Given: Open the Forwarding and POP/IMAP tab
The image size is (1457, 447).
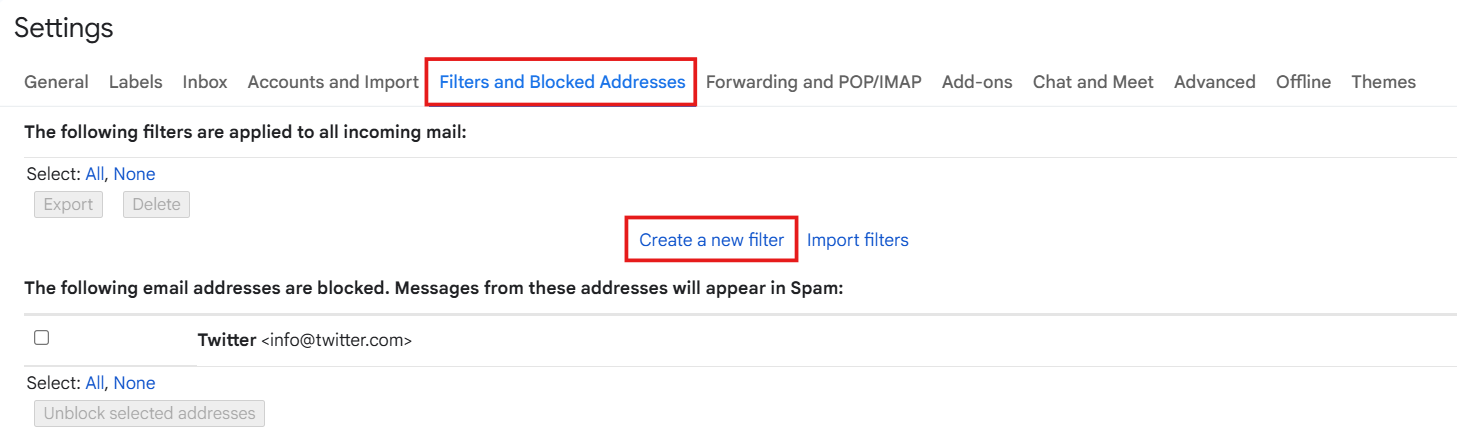Looking at the screenshot, I should point(813,82).
